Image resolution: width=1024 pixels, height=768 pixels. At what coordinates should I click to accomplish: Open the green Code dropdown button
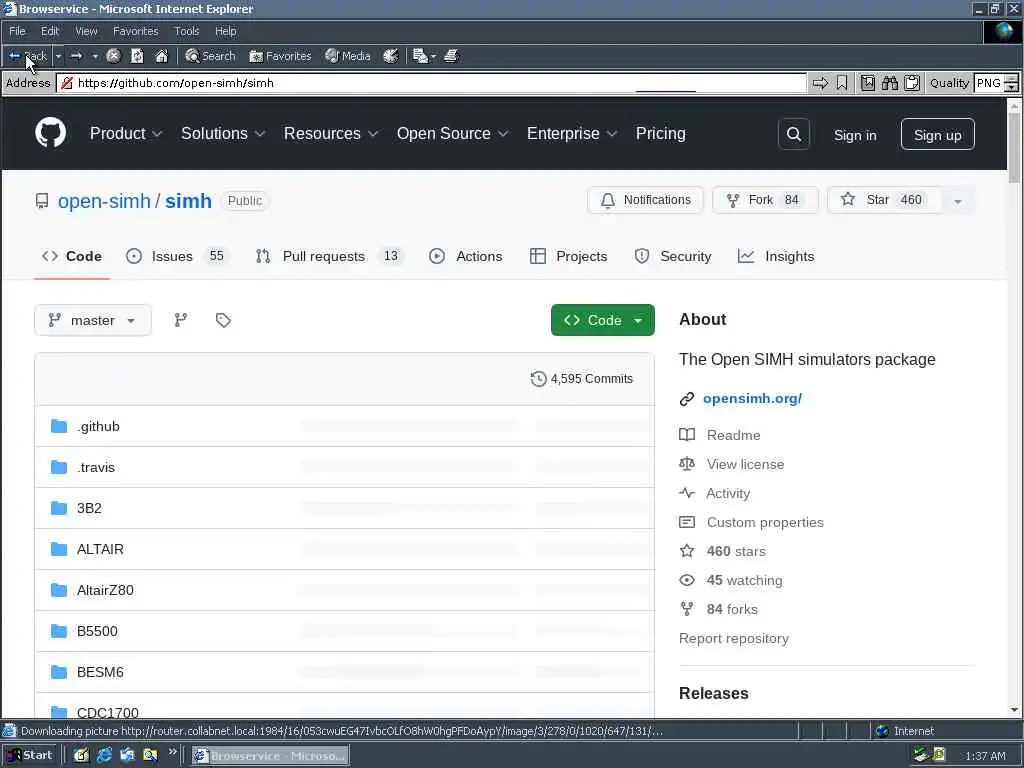coord(603,320)
